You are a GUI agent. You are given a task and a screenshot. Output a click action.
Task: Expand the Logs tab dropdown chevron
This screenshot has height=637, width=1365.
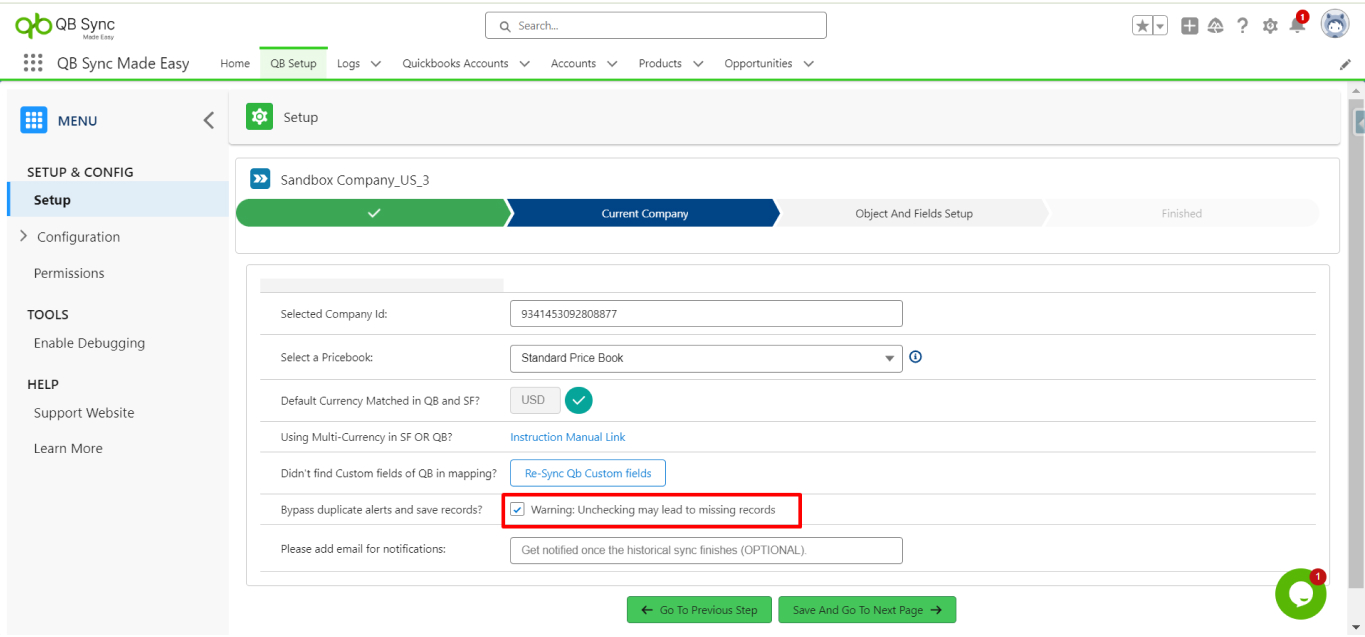376,64
